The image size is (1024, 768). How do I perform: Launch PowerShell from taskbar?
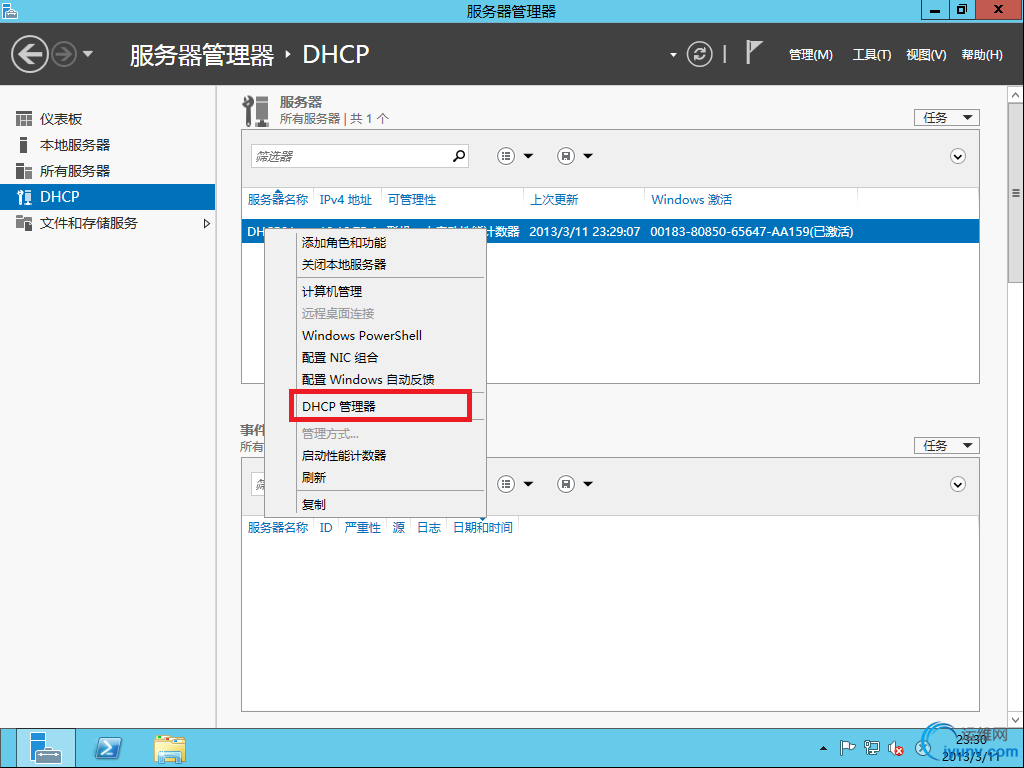pyautogui.click(x=108, y=748)
